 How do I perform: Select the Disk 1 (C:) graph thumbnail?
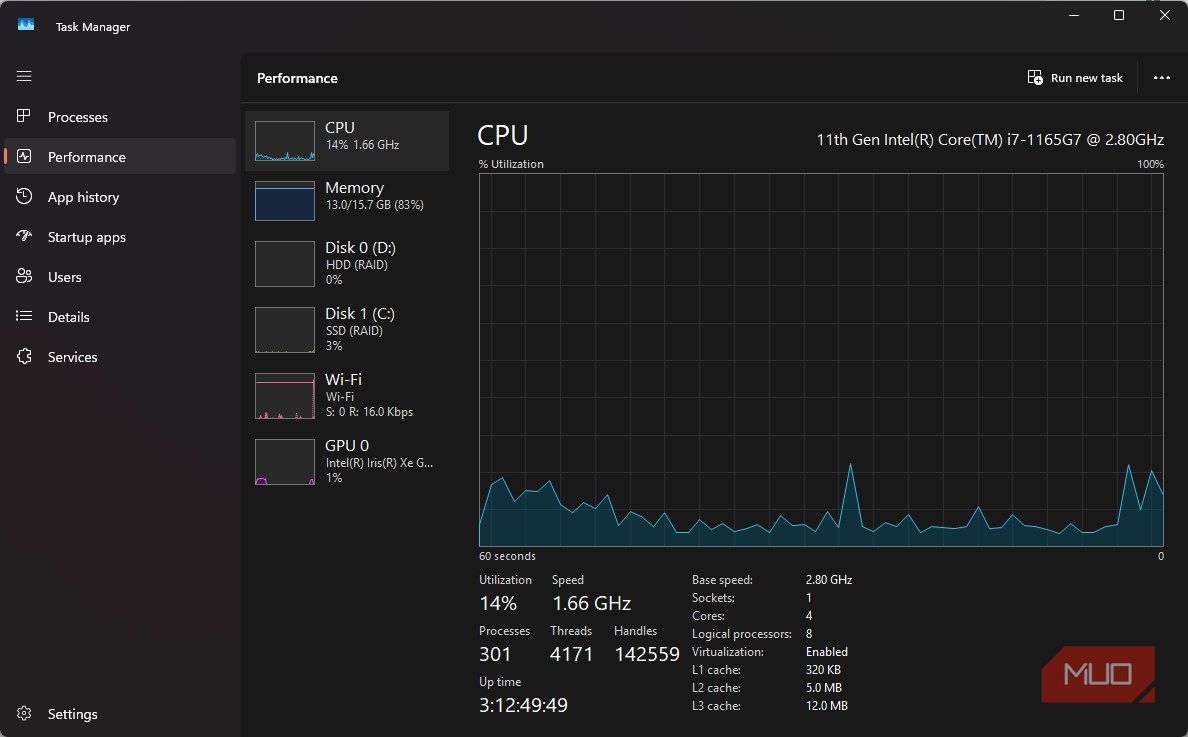(x=285, y=329)
